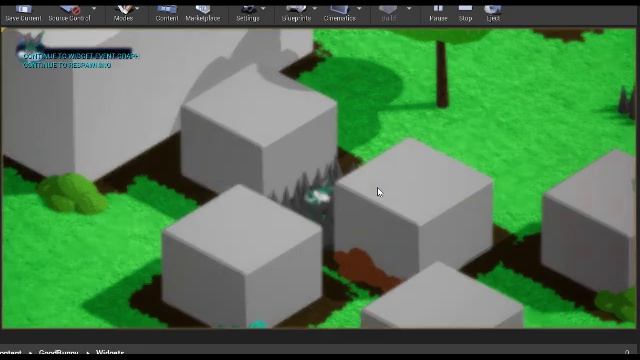The image size is (640, 360).
Task: Open the Content browser button
Action: point(167,13)
